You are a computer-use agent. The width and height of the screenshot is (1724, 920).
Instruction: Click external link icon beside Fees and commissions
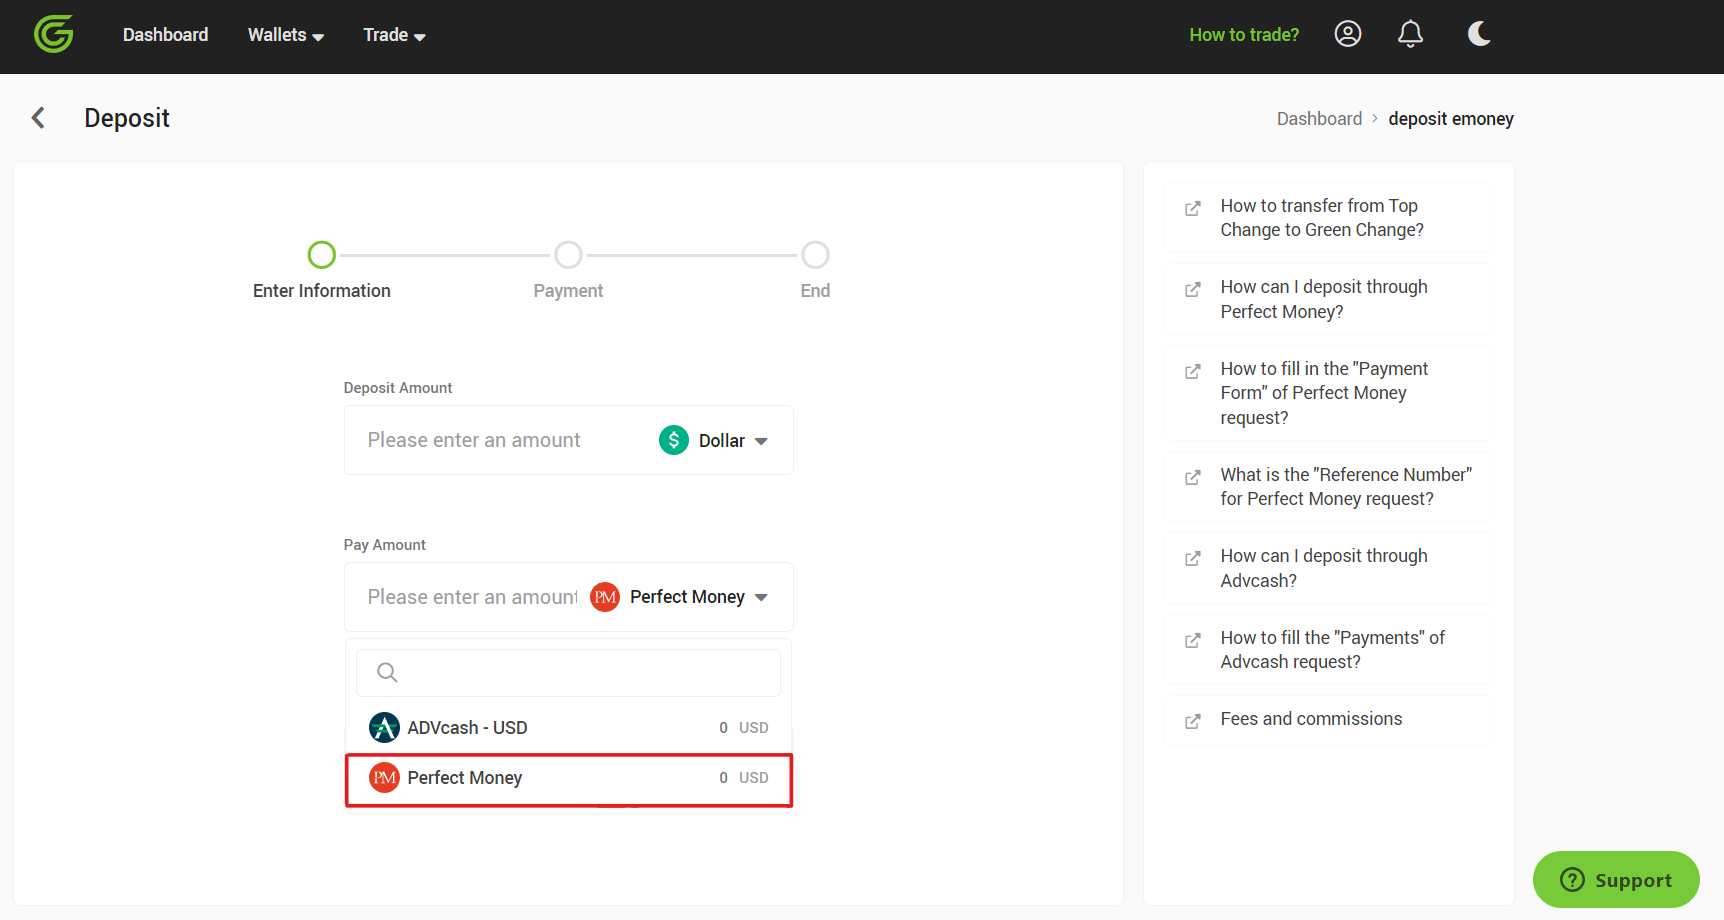click(1193, 722)
